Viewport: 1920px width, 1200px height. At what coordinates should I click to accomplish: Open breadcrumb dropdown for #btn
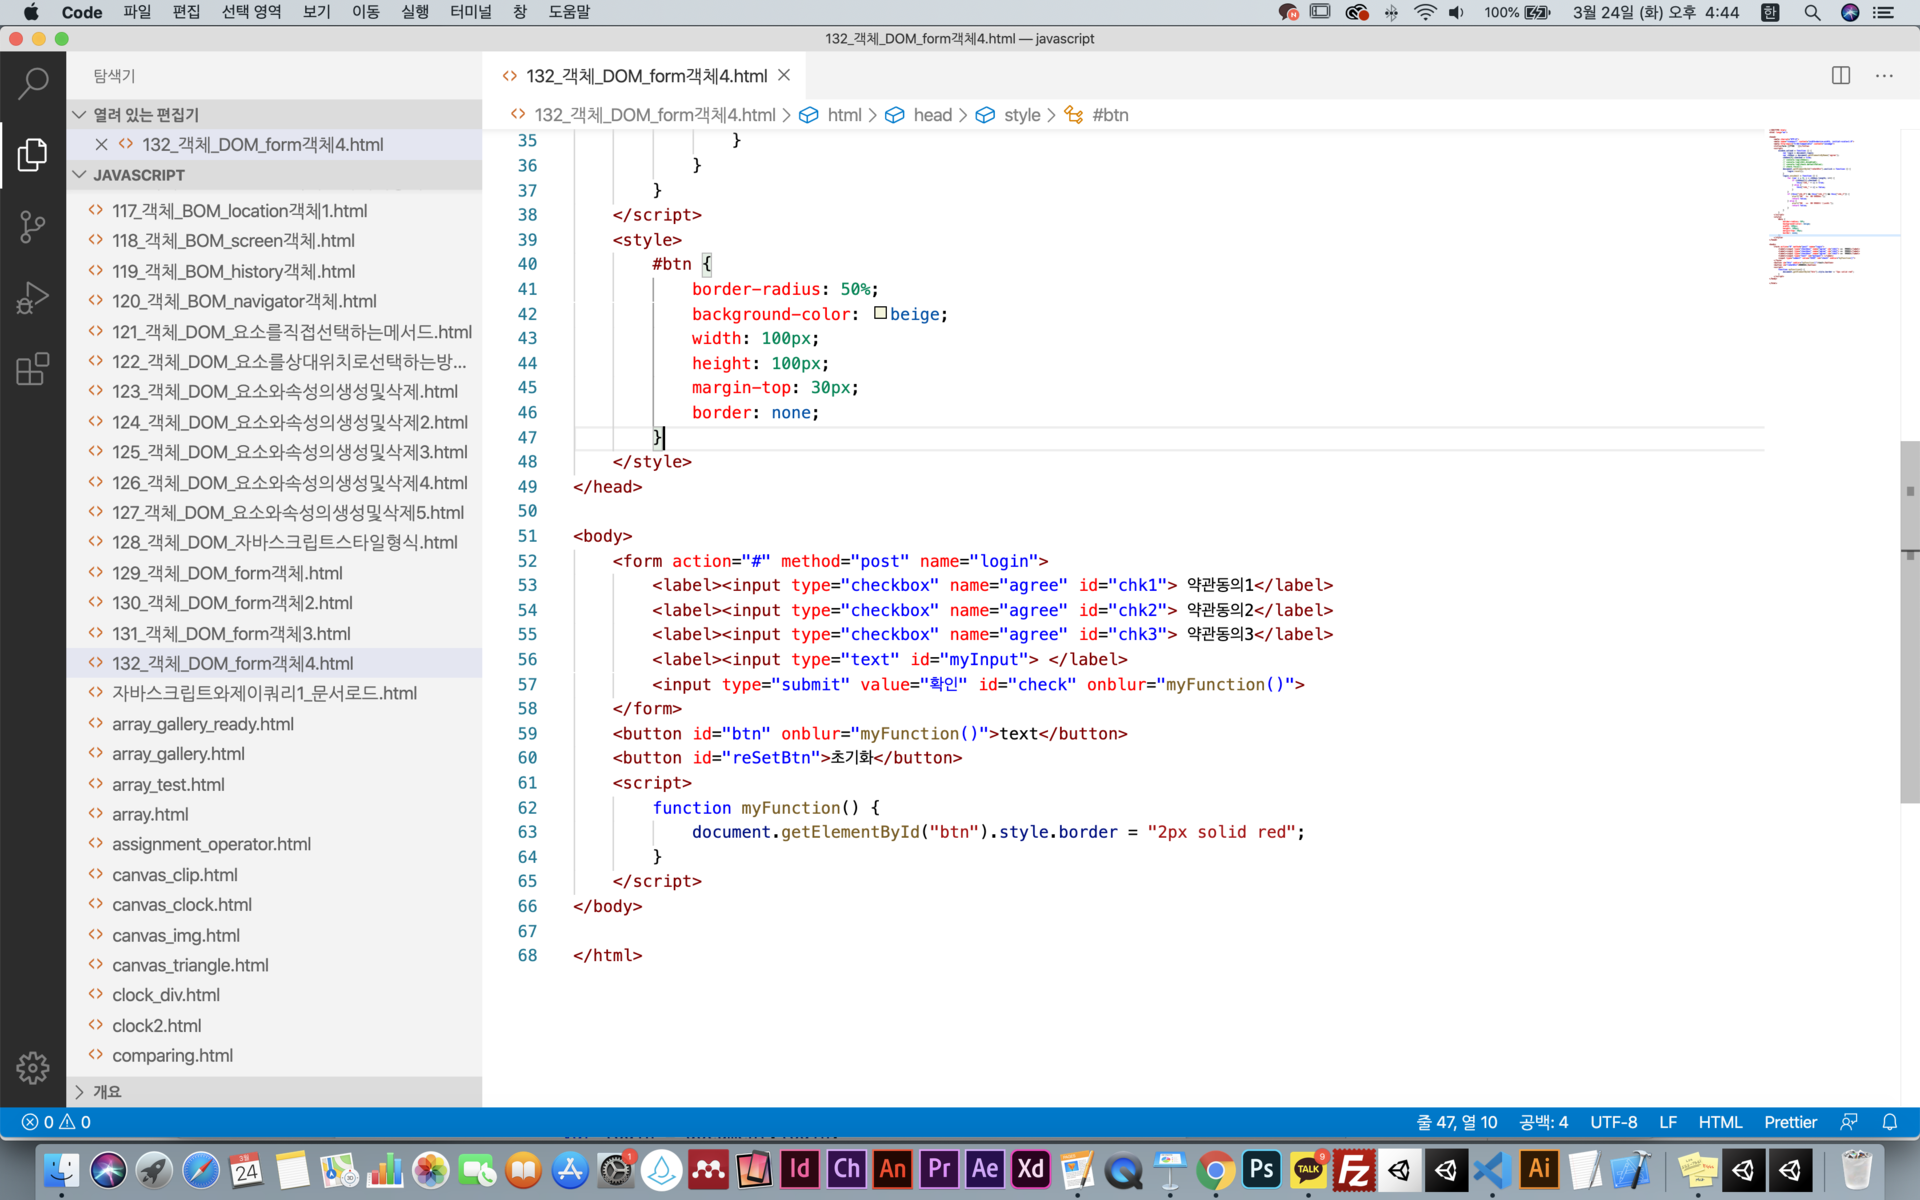pos(1109,115)
